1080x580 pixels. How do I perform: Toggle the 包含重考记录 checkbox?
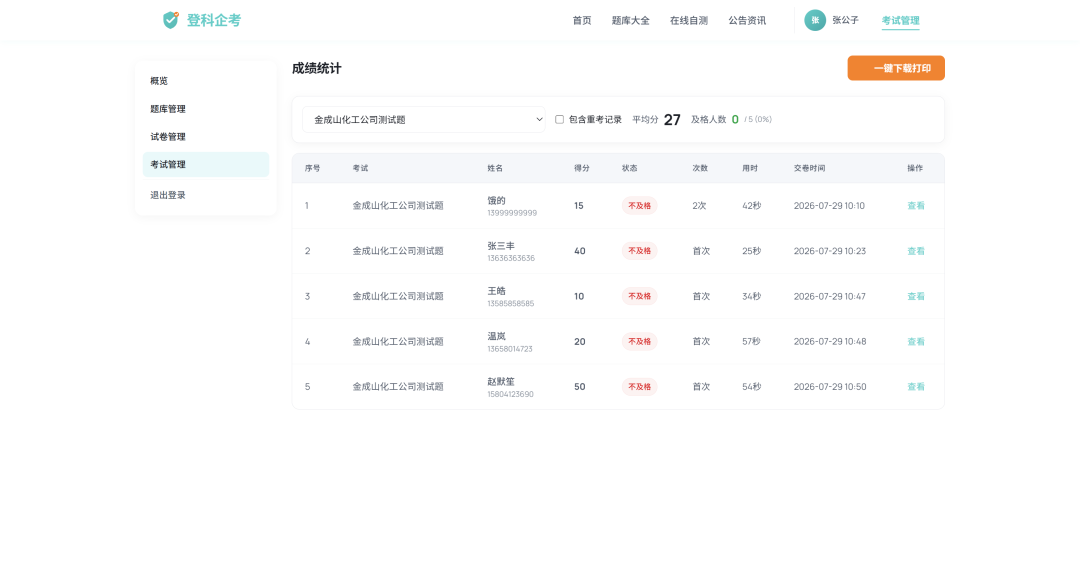[x=559, y=119]
